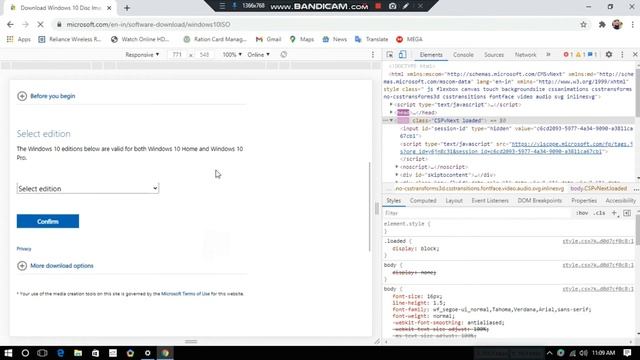Expand Before you begin section

[x=46, y=96]
